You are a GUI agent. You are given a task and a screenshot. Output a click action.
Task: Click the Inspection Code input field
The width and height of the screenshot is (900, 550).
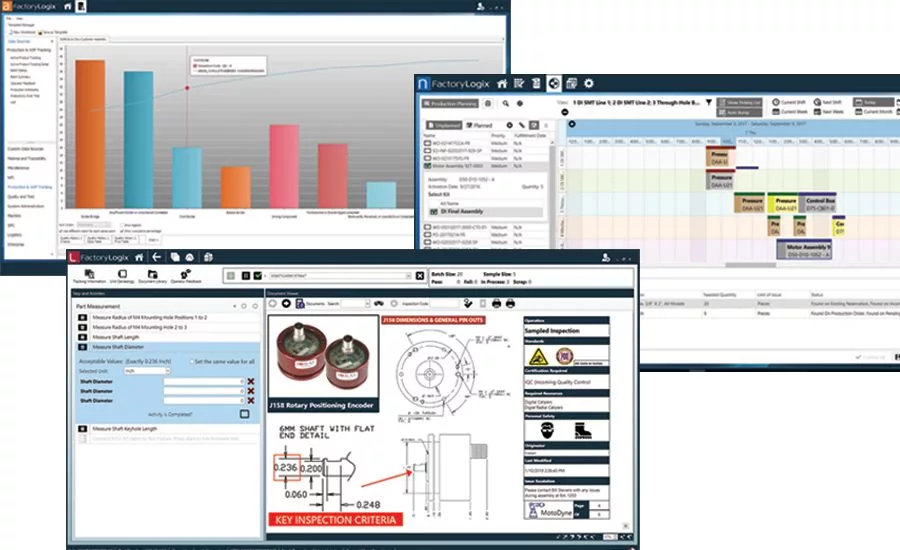pyautogui.click(x=444, y=303)
